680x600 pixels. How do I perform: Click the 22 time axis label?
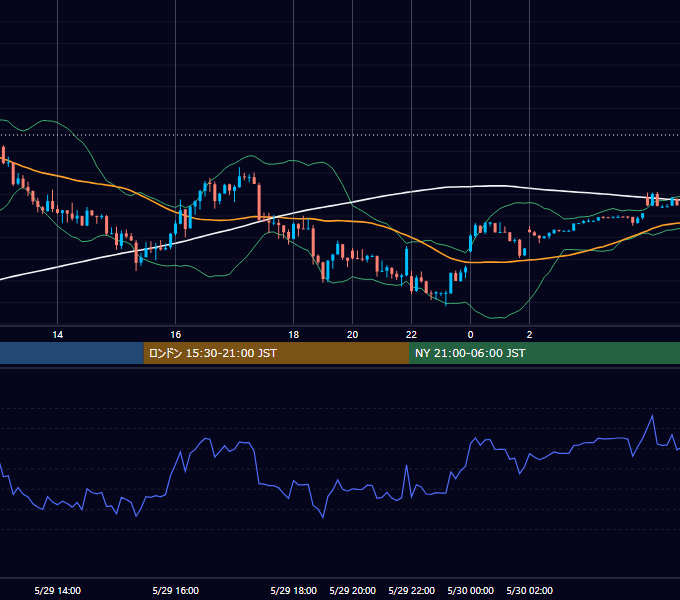pos(411,335)
